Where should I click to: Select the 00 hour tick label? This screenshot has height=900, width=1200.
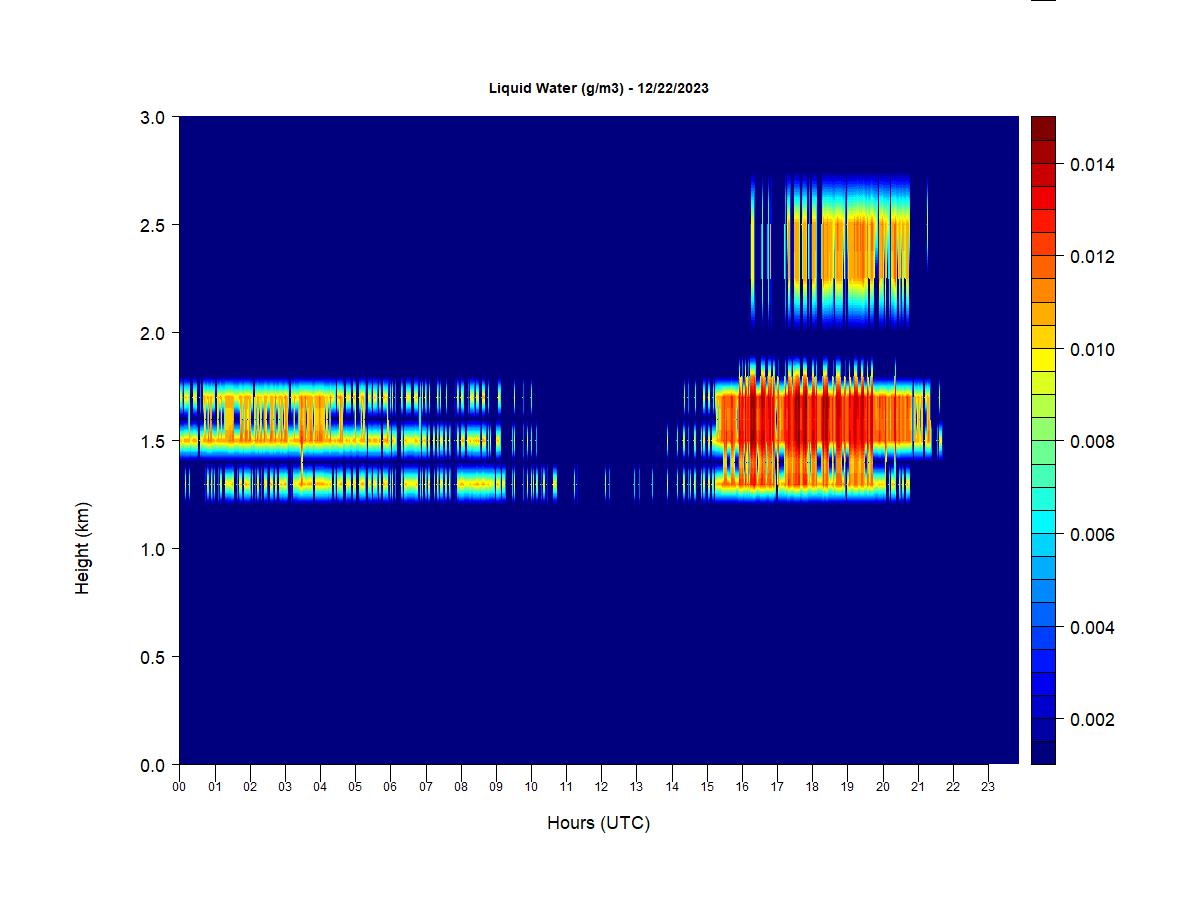[179, 786]
